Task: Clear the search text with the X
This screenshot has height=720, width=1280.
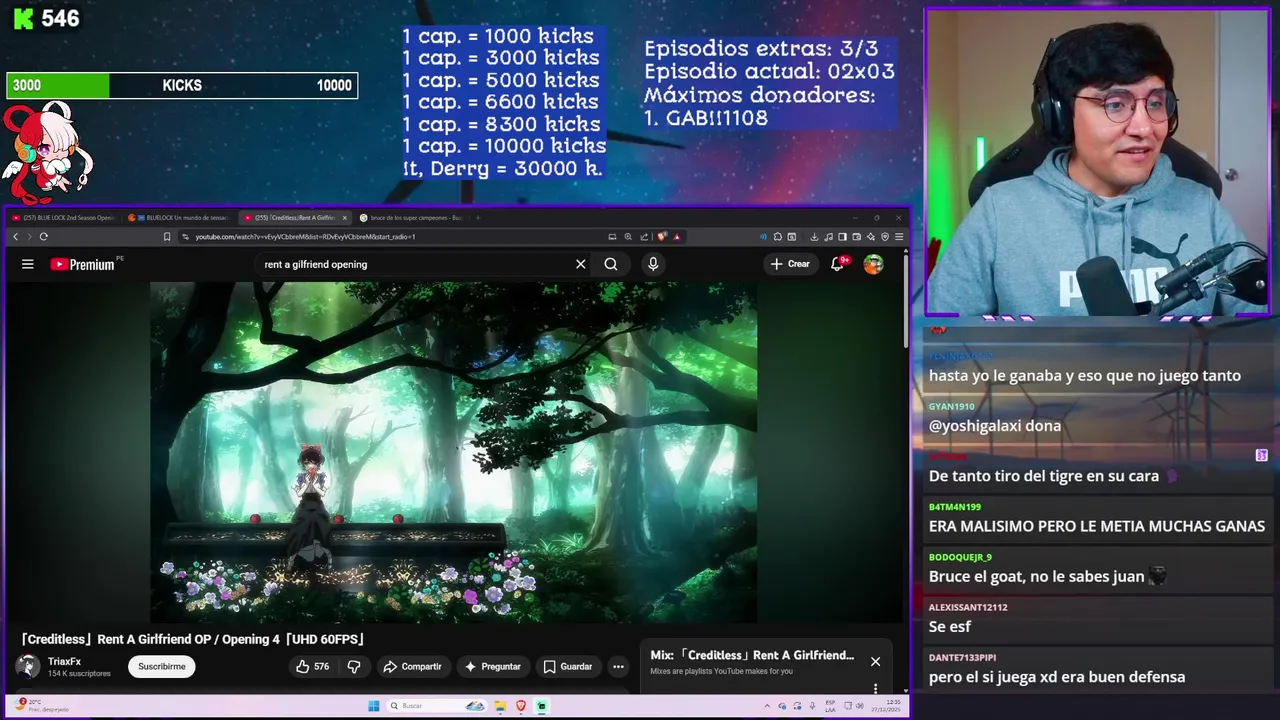Action: [x=580, y=264]
